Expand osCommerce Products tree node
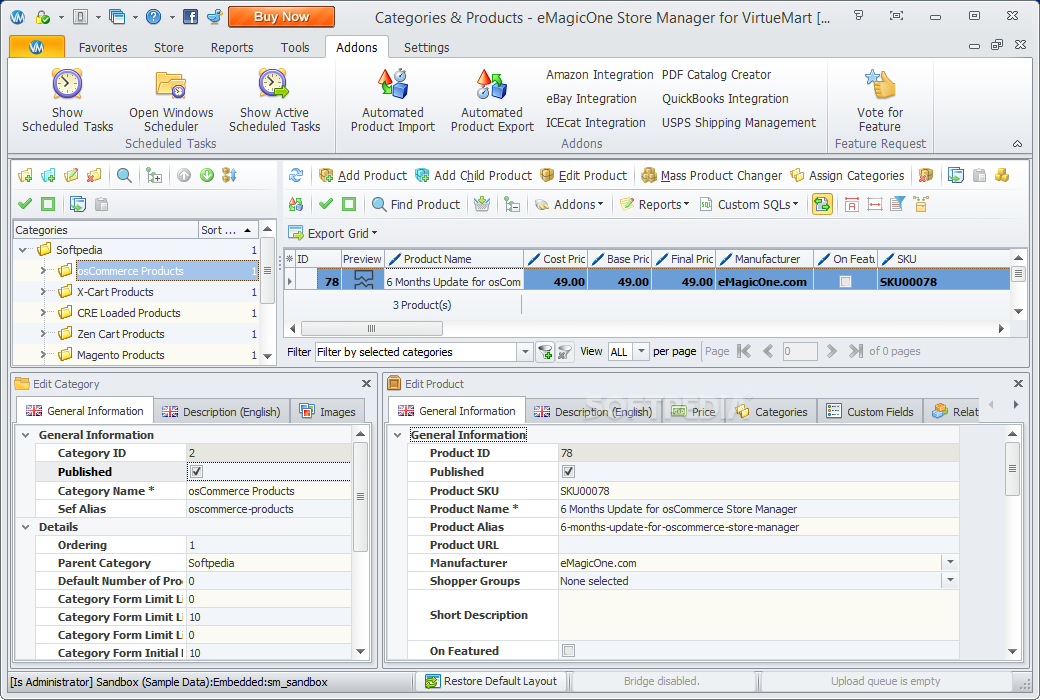The width and height of the screenshot is (1040, 700). pyautogui.click(x=43, y=271)
